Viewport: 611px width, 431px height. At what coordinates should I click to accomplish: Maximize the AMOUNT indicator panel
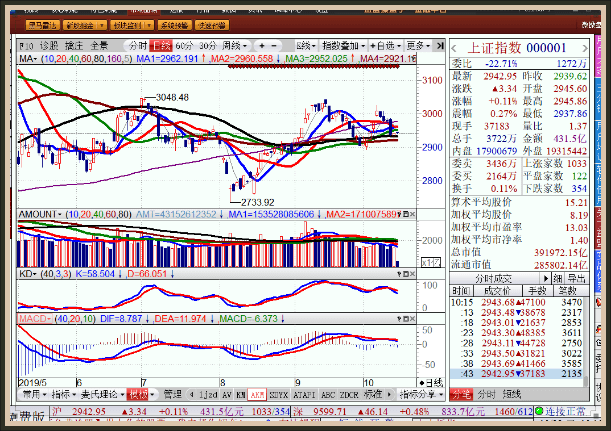[x=406, y=214]
